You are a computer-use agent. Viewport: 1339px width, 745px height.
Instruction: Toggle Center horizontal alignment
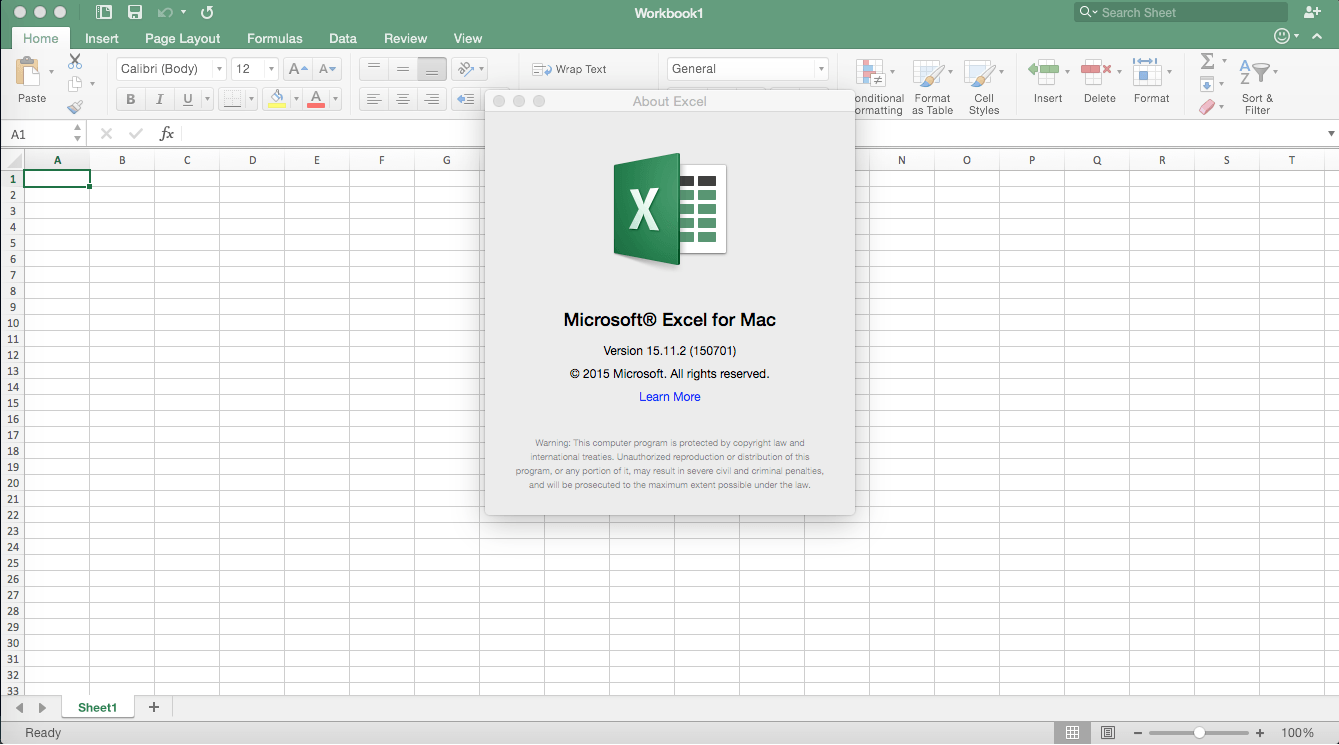coord(403,99)
